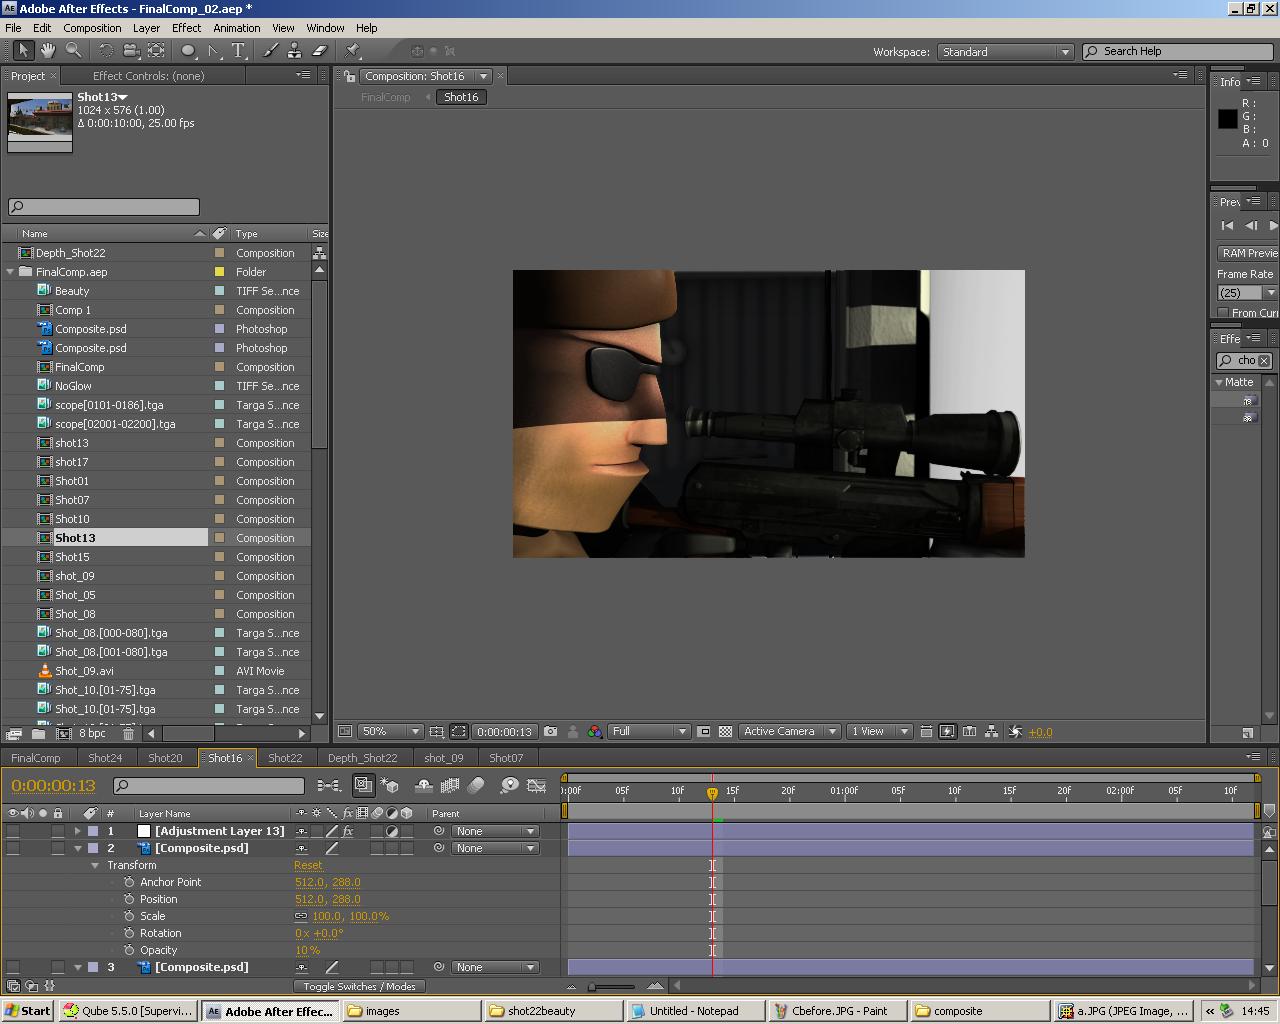Select the Clone Stamp tool

click(x=294, y=50)
